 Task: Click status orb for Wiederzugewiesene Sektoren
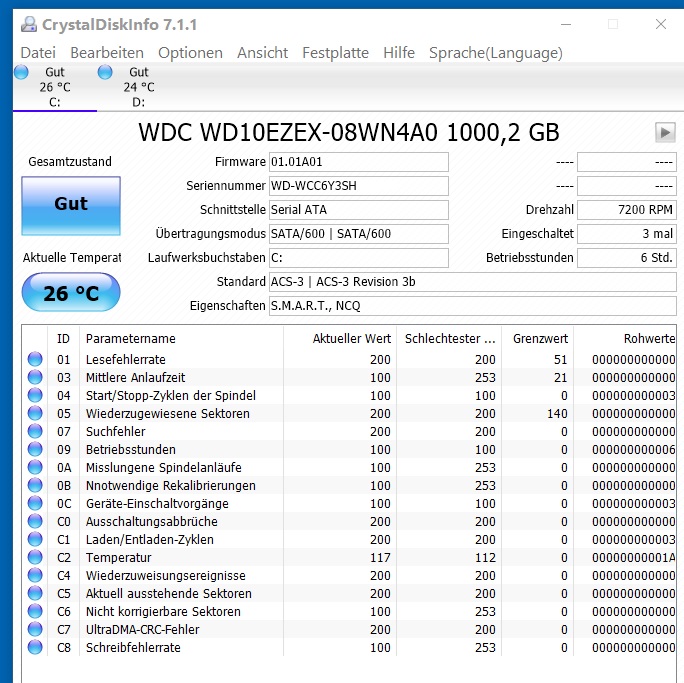click(x=35, y=413)
